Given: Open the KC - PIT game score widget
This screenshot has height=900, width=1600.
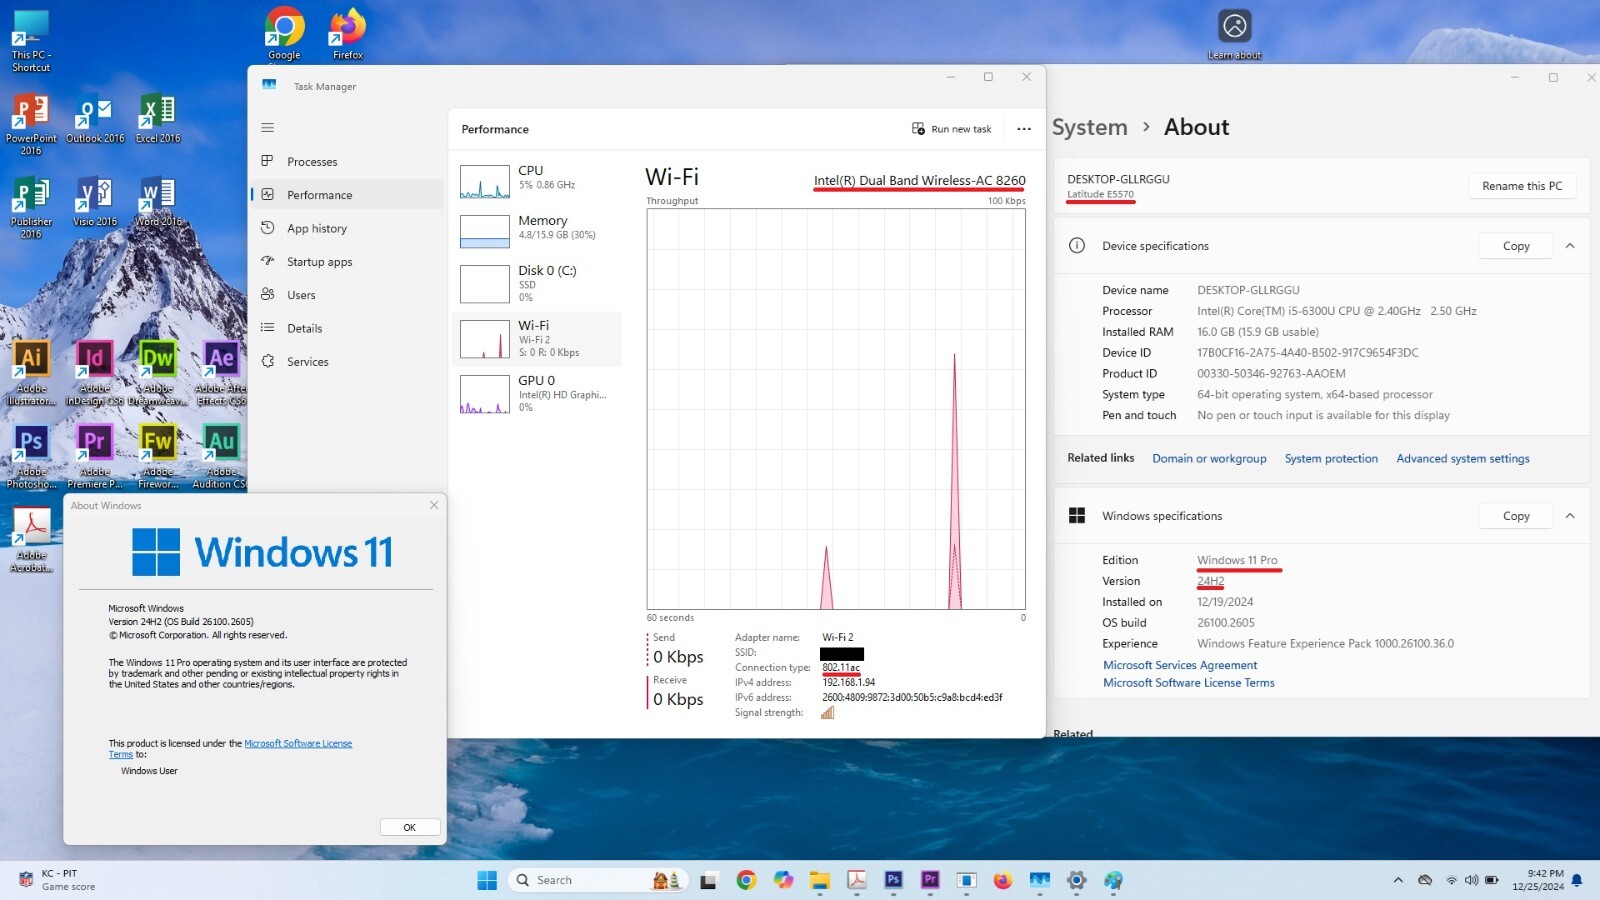Looking at the screenshot, I should [57, 880].
